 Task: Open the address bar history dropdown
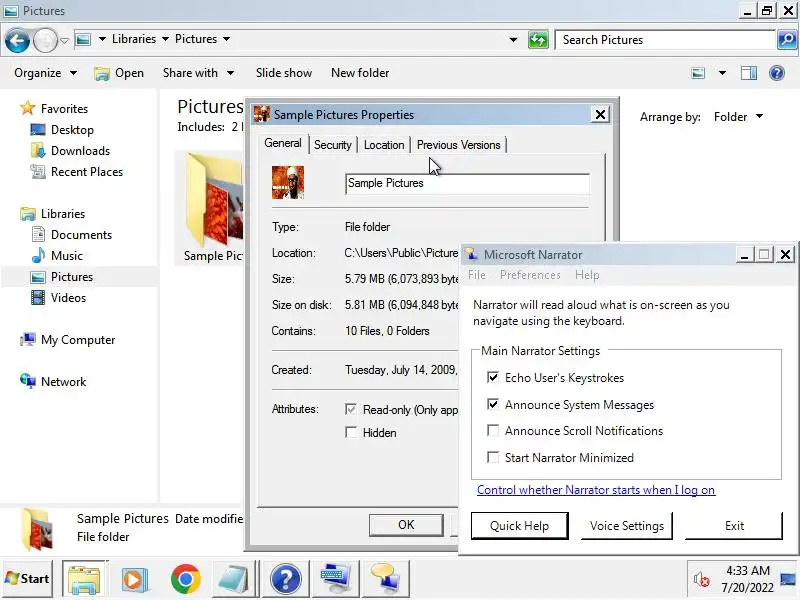tap(513, 40)
